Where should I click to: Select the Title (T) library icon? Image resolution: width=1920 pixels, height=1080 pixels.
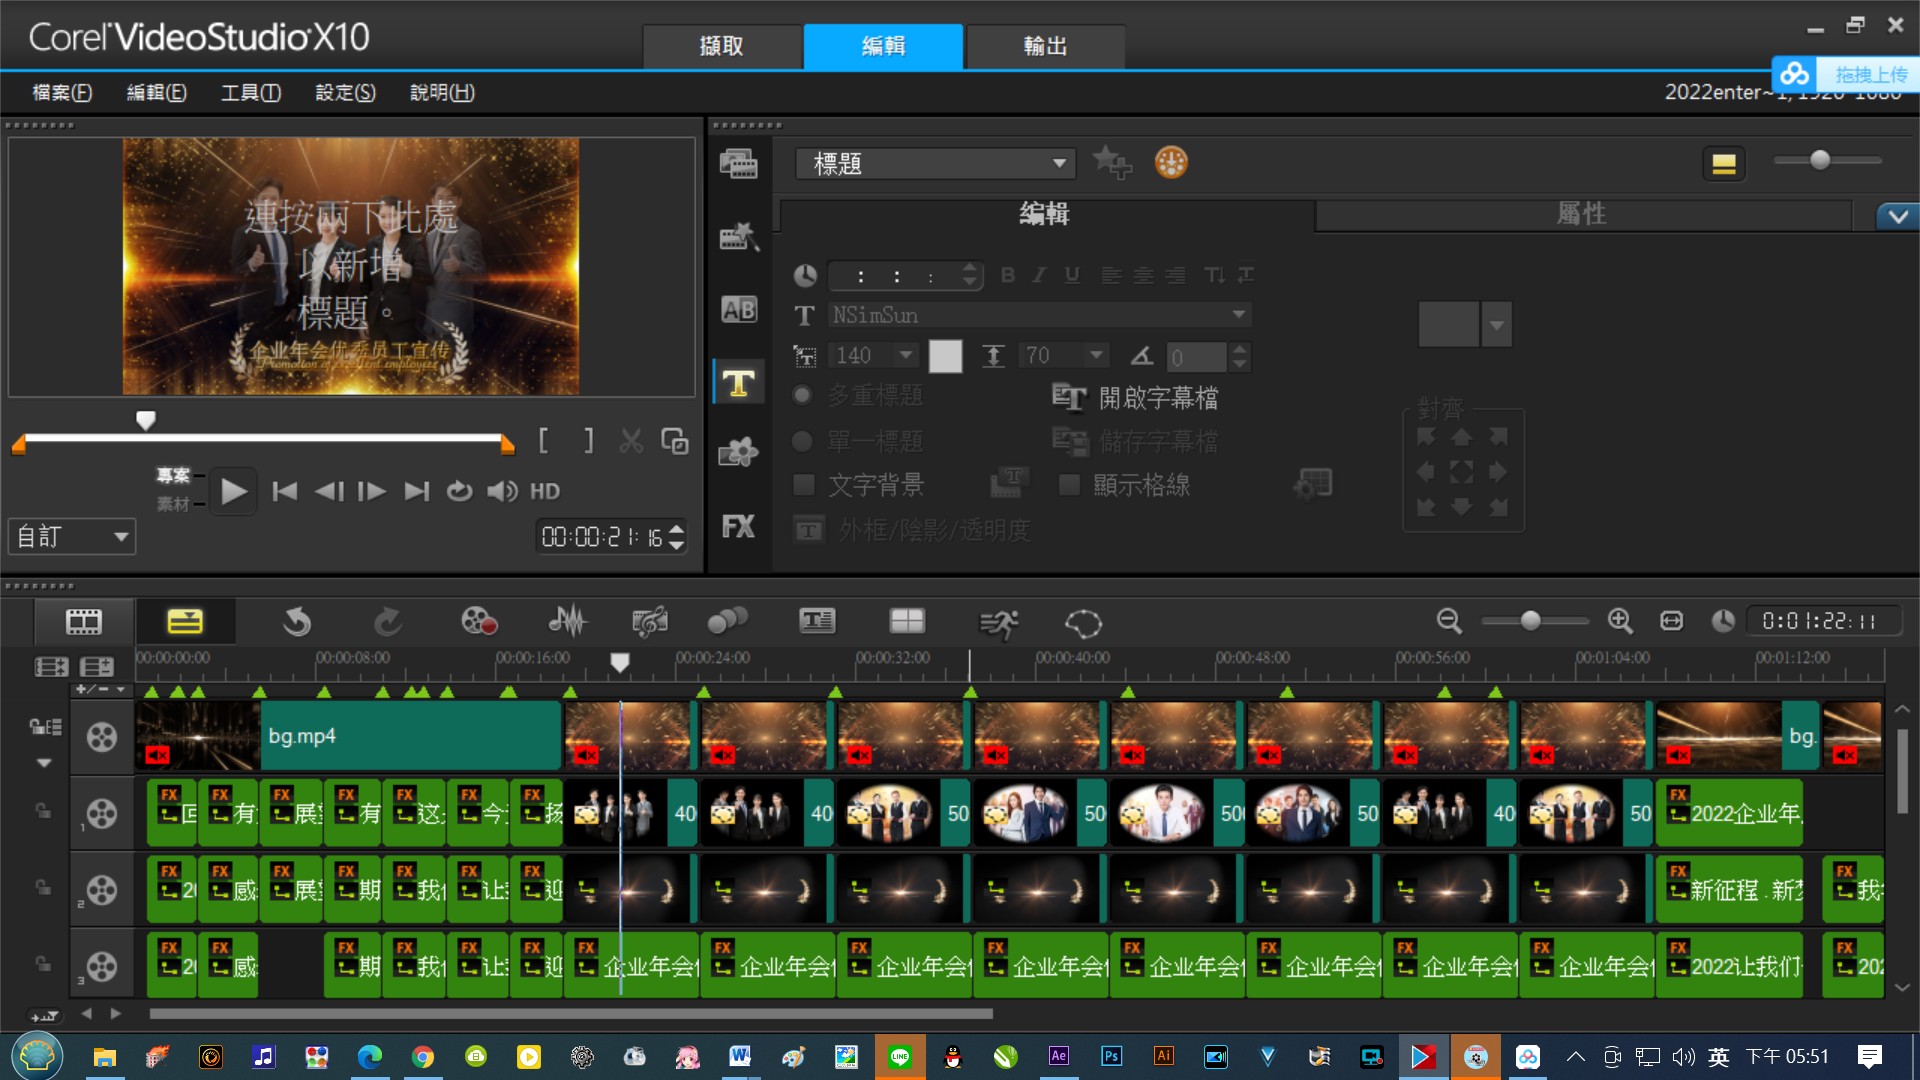pyautogui.click(x=739, y=383)
